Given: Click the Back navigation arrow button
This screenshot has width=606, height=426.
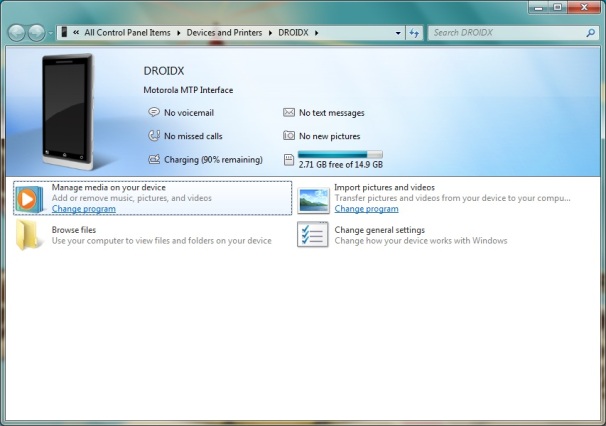Looking at the screenshot, I should (17, 33).
